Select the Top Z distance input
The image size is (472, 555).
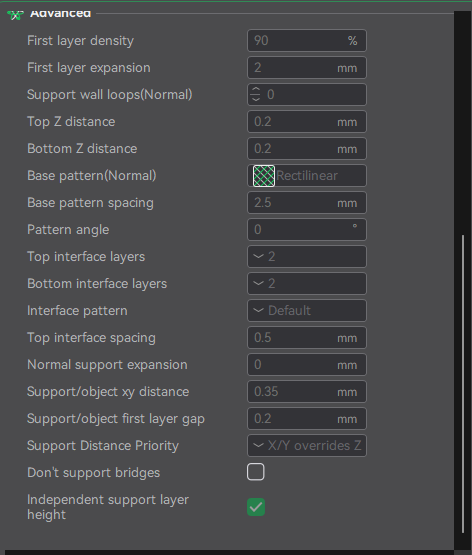click(x=307, y=121)
